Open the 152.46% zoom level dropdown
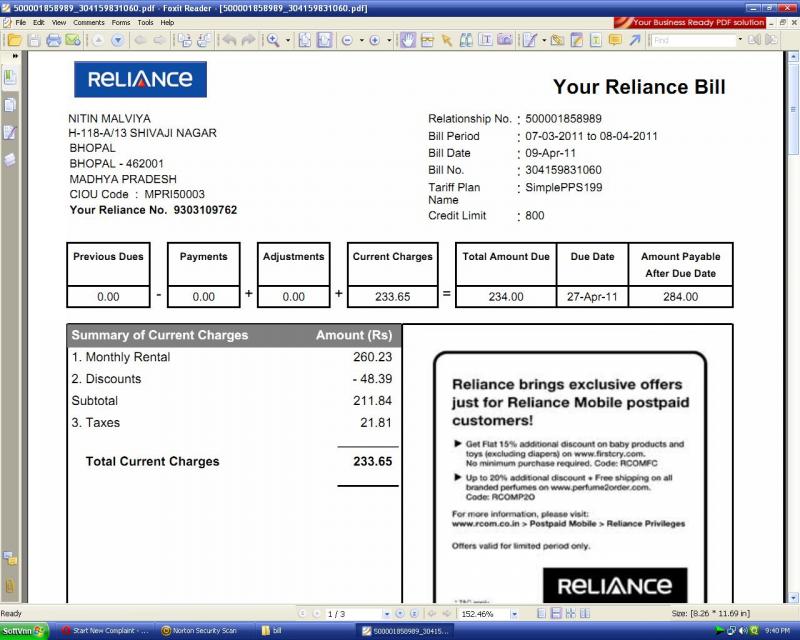This screenshot has width=800, height=640. (514, 614)
